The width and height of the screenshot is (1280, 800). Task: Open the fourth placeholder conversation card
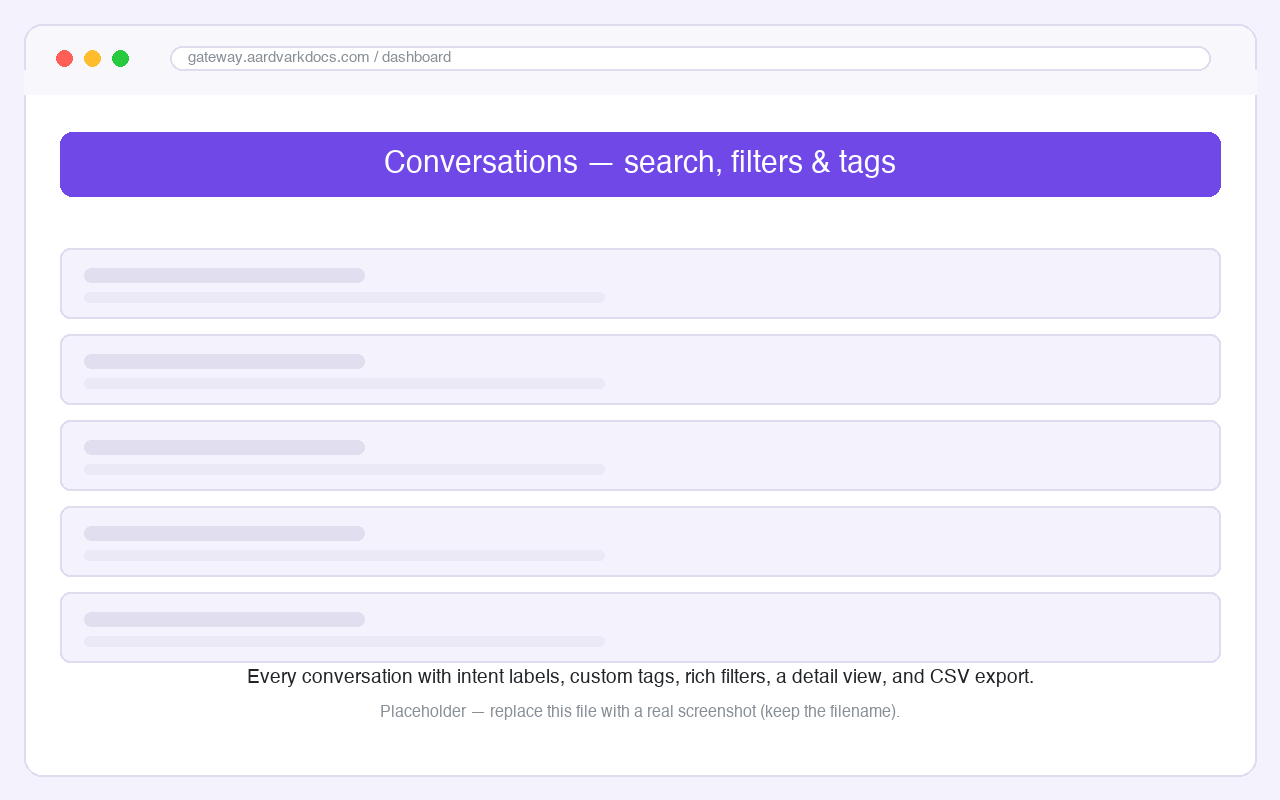tap(640, 541)
